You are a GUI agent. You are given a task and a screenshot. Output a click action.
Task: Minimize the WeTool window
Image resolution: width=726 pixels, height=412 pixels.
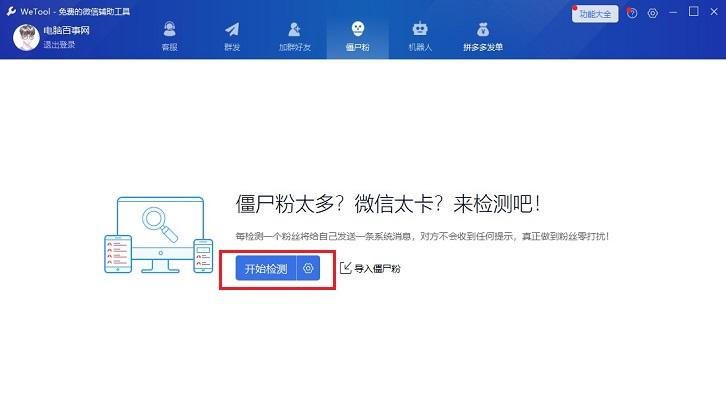(673, 12)
